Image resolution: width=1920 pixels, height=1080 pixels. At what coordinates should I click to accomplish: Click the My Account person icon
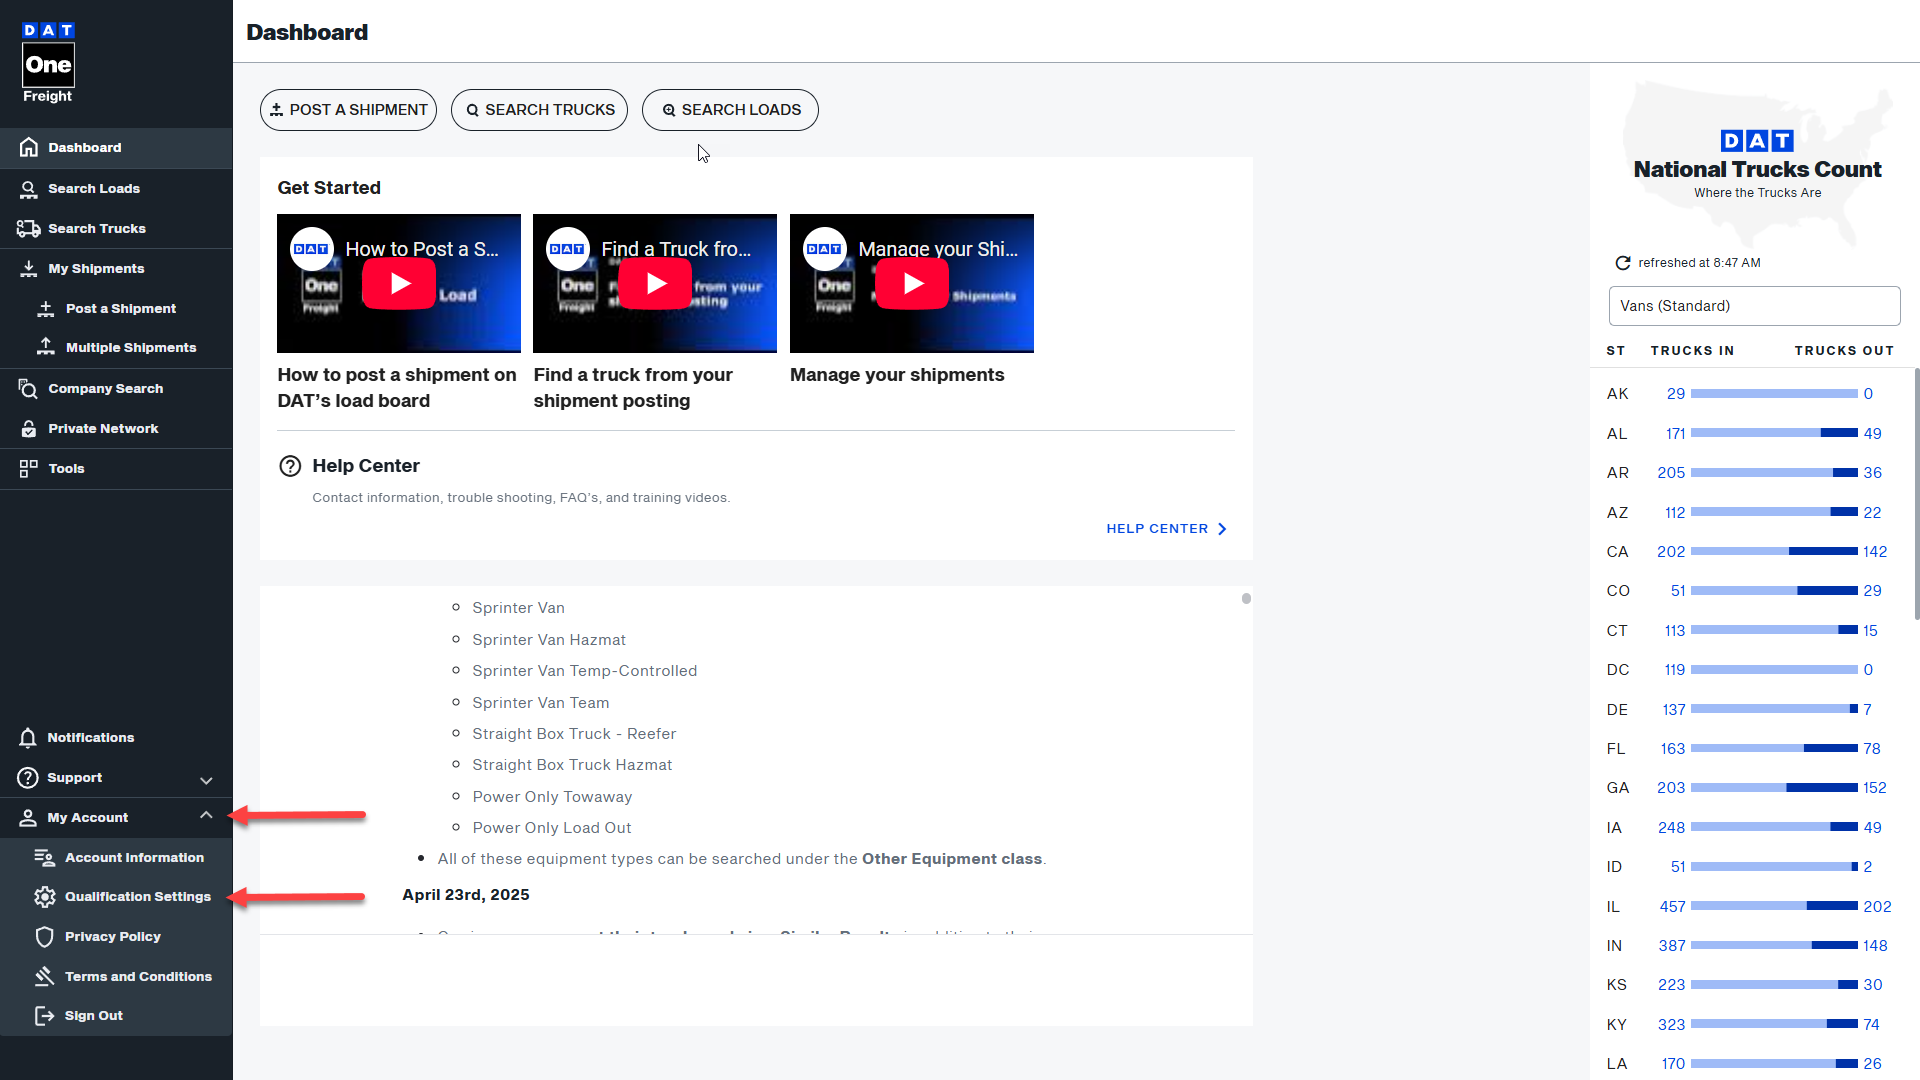28,817
